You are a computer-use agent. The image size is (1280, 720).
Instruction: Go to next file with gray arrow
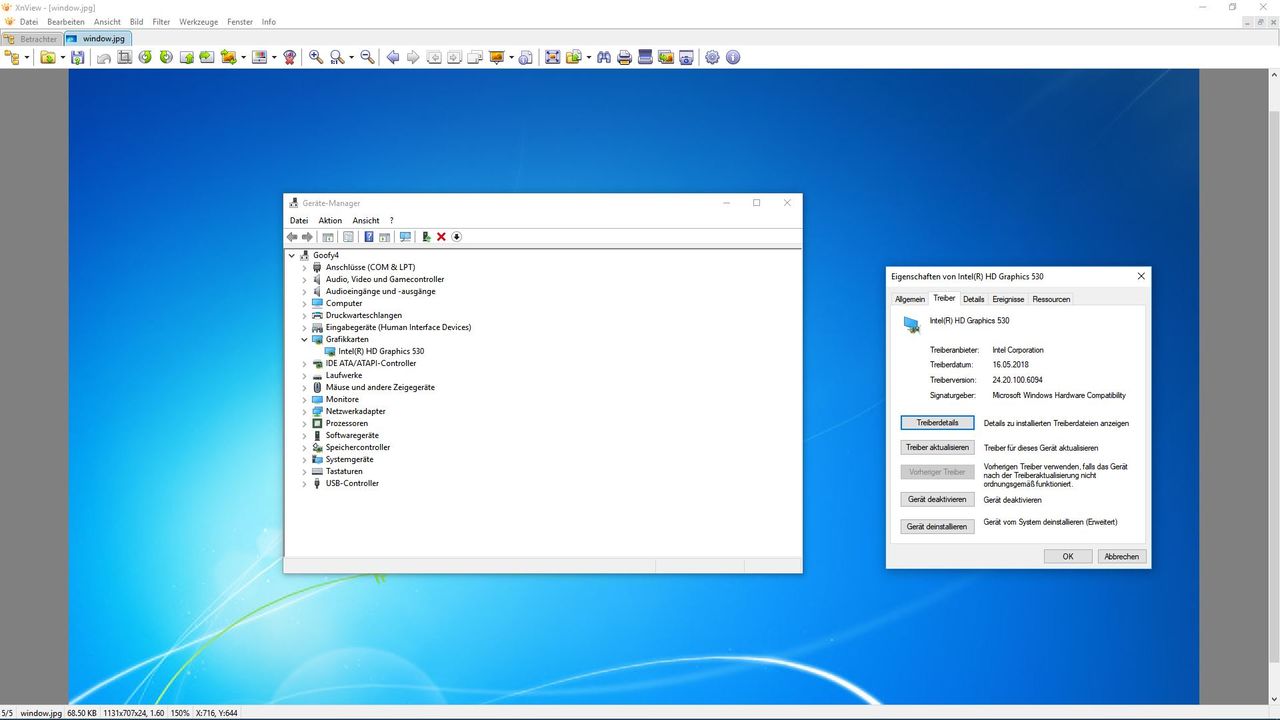pos(413,57)
